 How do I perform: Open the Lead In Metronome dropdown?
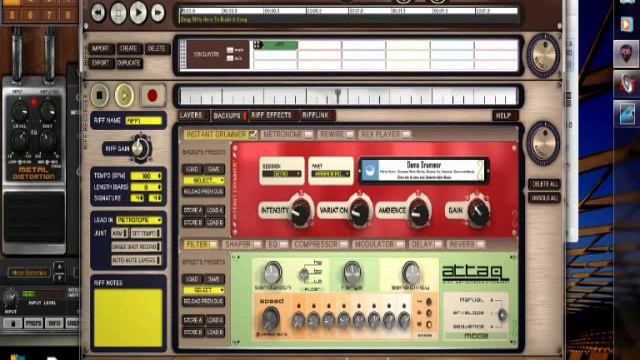tap(139, 220)
